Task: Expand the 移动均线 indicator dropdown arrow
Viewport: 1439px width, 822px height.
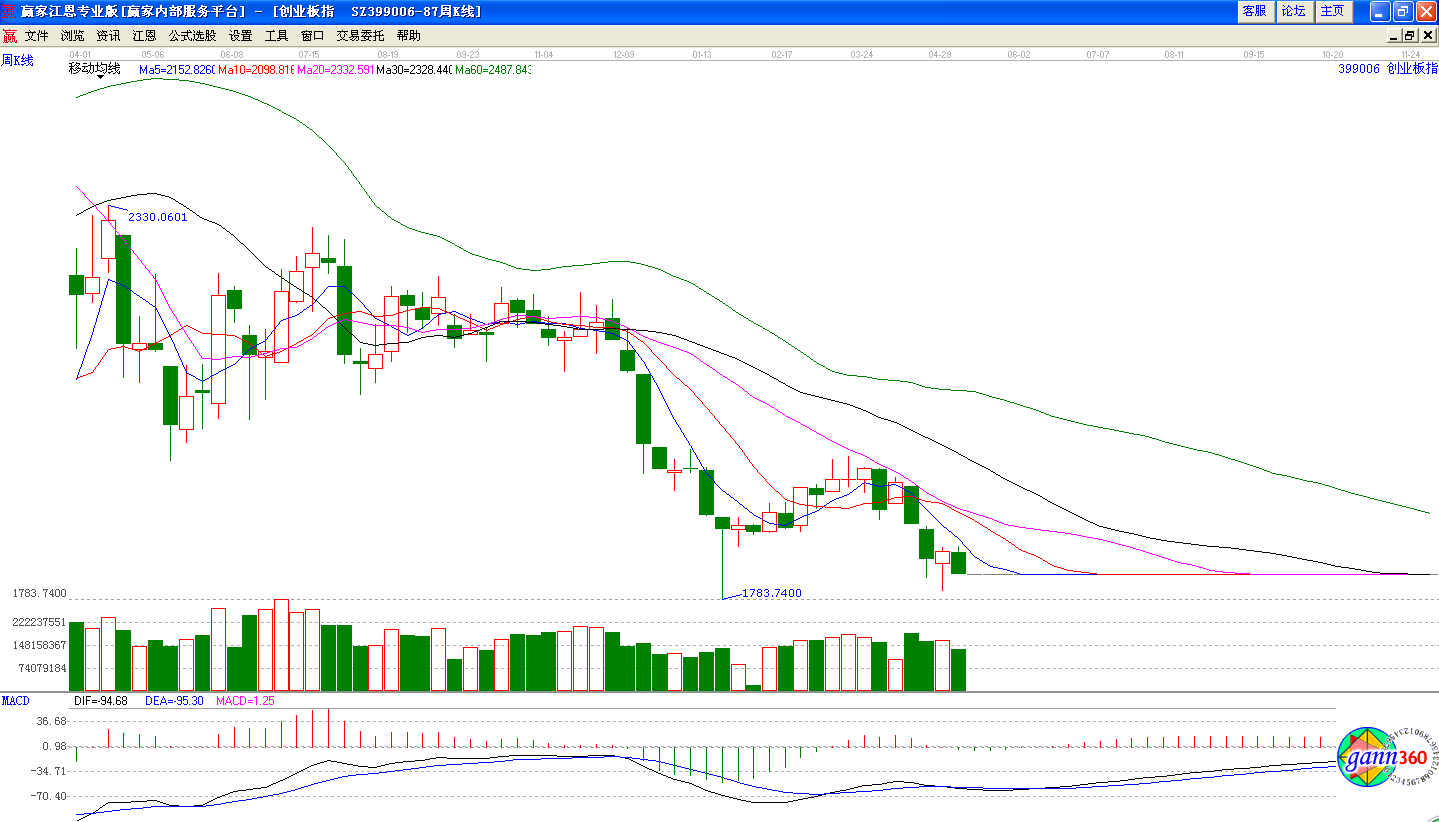Action: [x=100, y=78]
